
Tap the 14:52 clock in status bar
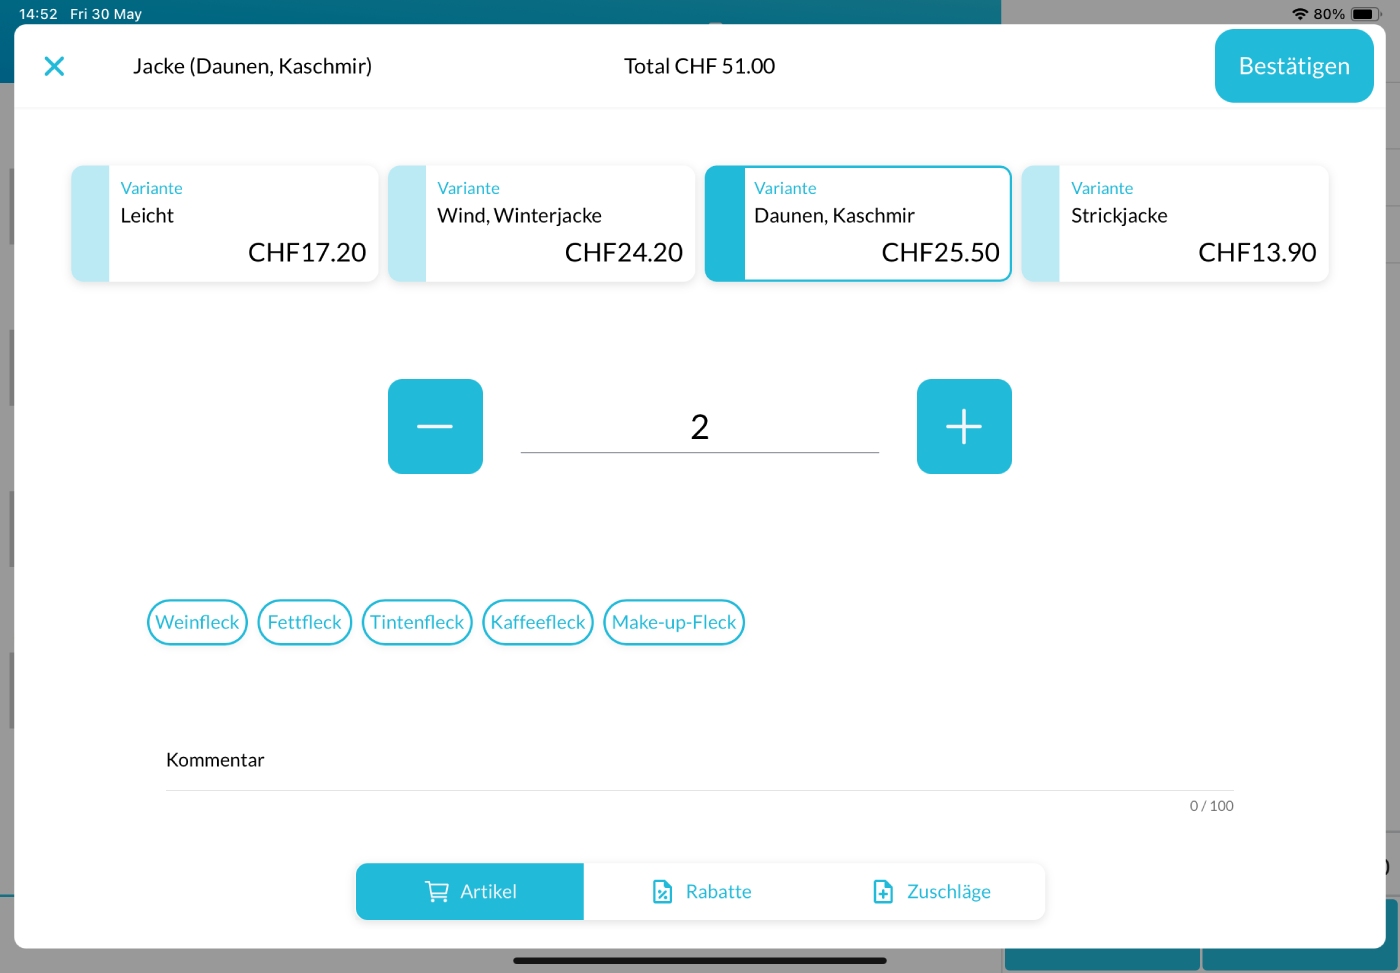38,14
